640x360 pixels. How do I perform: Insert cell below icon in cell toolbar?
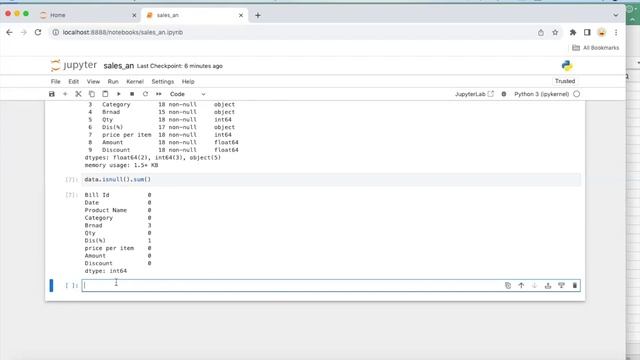pos(561,285)
